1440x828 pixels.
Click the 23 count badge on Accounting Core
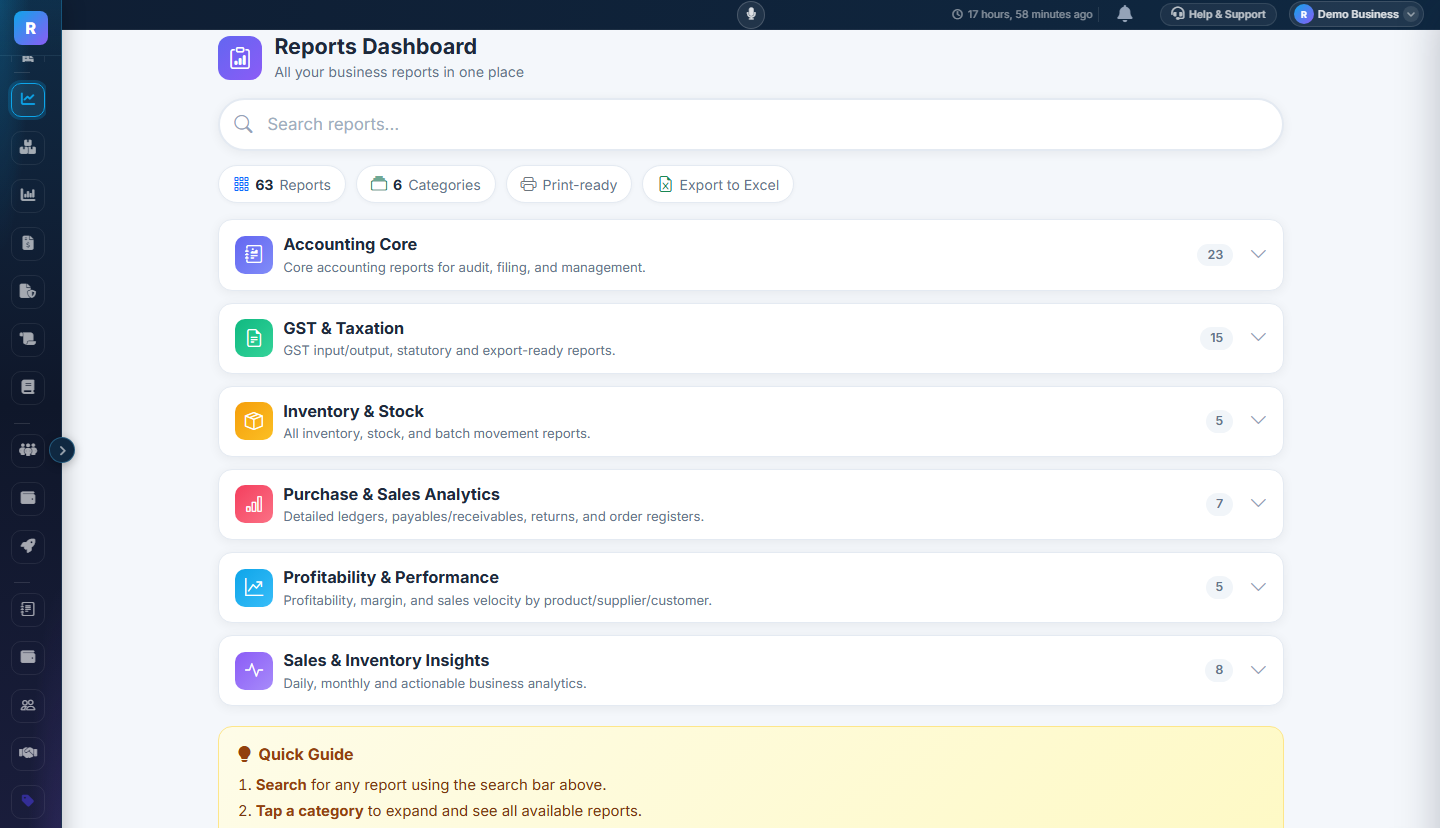click(1215, 254)
